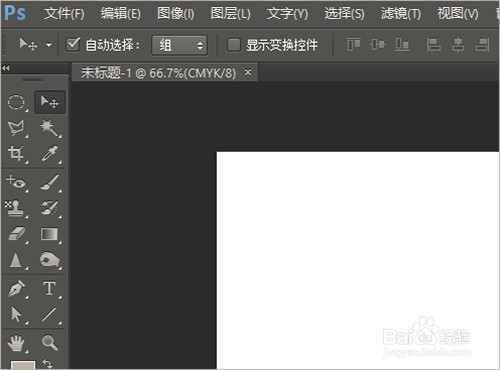The image size is (500, 370).
Task: Collapse the toolbox with double-arrow
Action: point(6,68)
